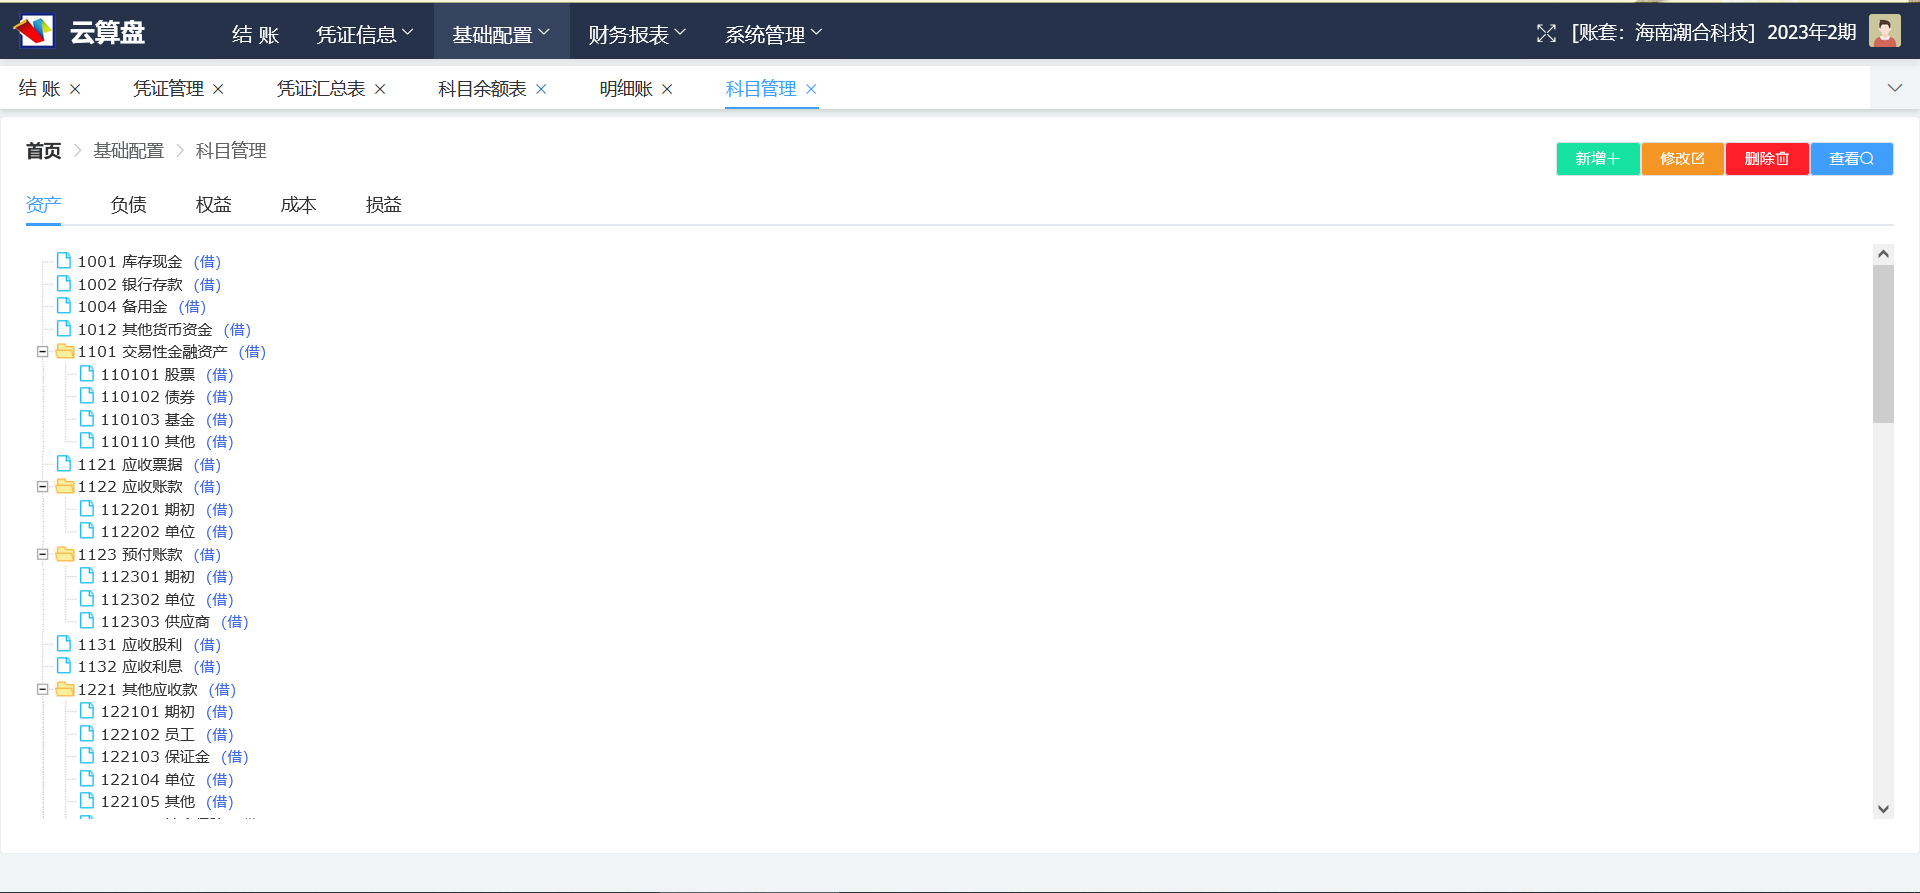
Task: Switch to the 权益 category tab
Action: click(x=214, y=205)
